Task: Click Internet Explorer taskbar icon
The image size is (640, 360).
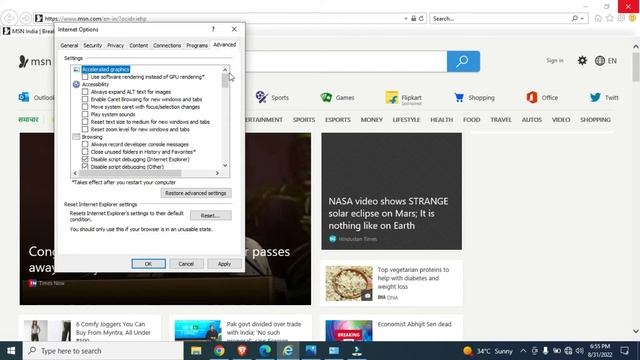Action: tap(288, 351)
